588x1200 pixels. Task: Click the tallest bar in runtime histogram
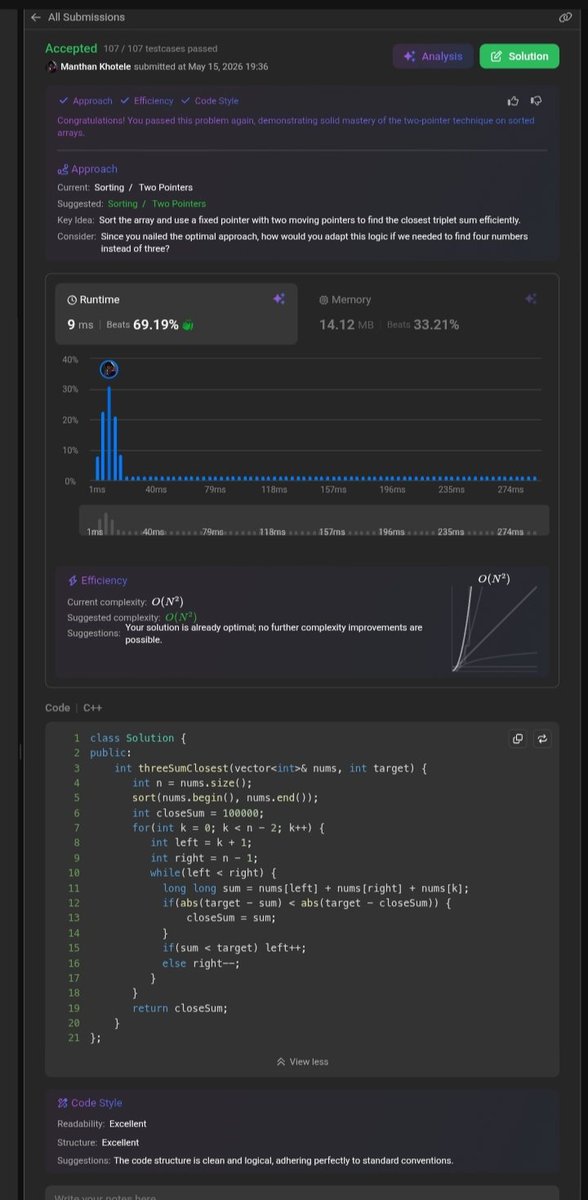click(x=109, y=433)
